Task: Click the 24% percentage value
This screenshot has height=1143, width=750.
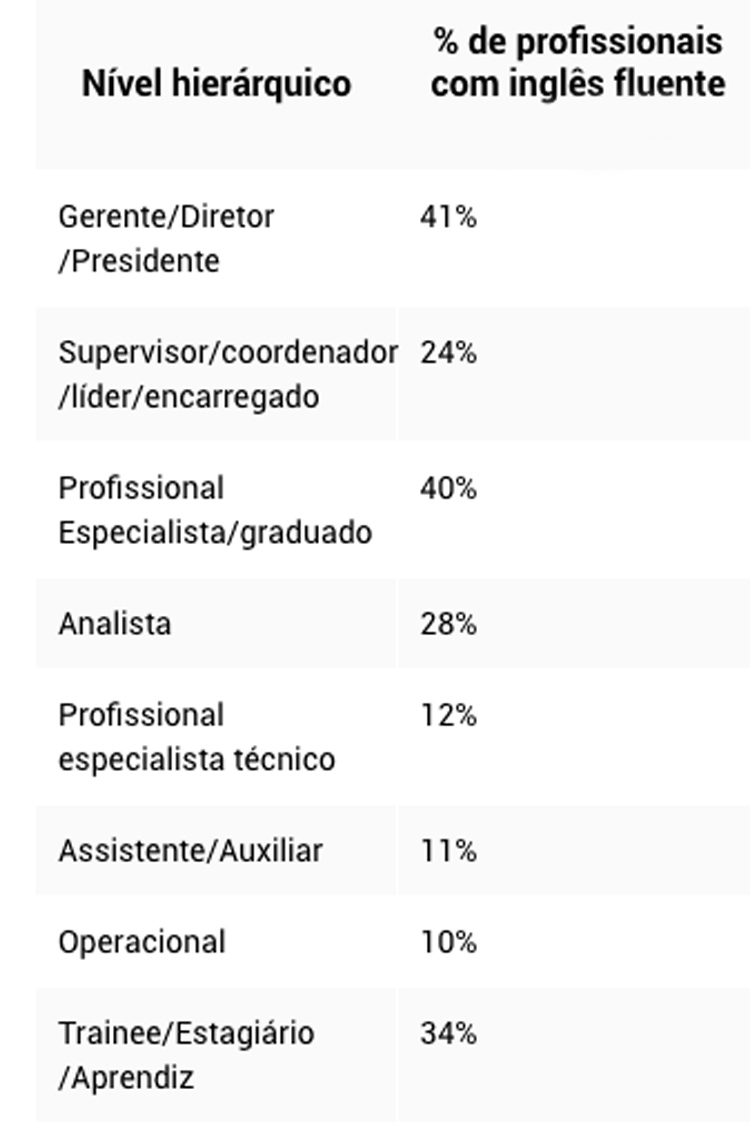Action: pos(448,352)
